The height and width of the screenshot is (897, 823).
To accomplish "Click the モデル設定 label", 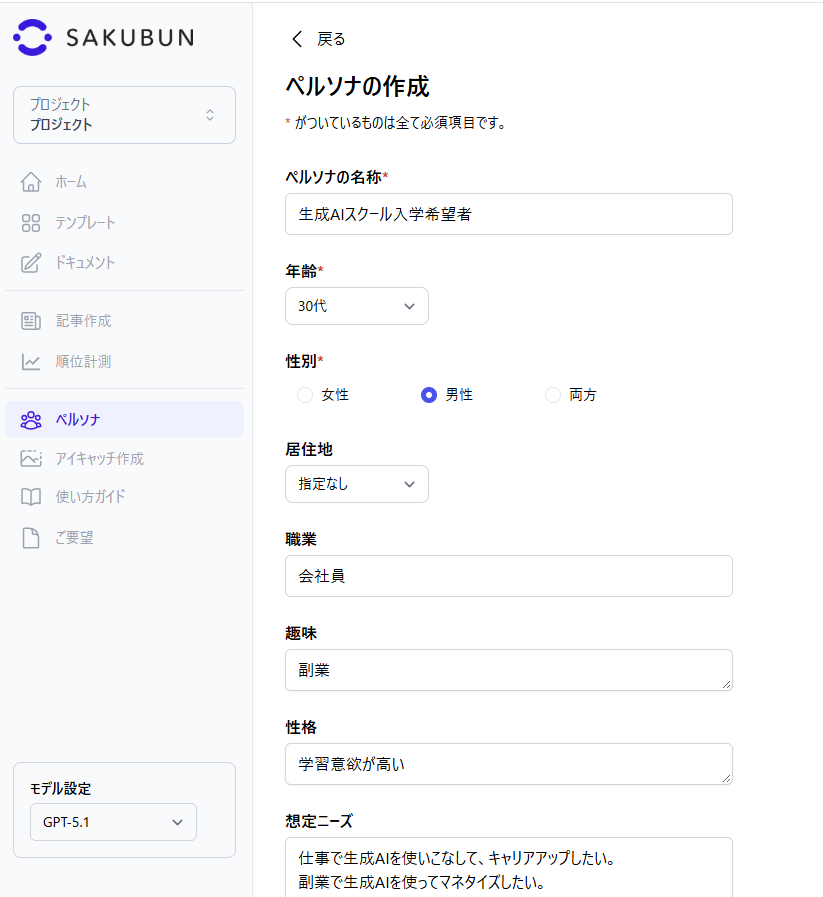I will pos(61,789).
